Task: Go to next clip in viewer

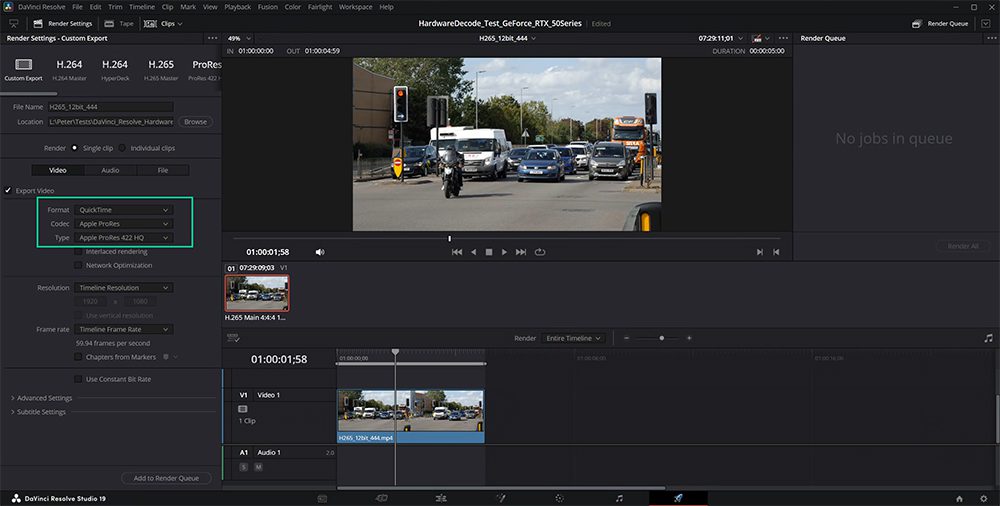Action: click(x=760, y=252)
